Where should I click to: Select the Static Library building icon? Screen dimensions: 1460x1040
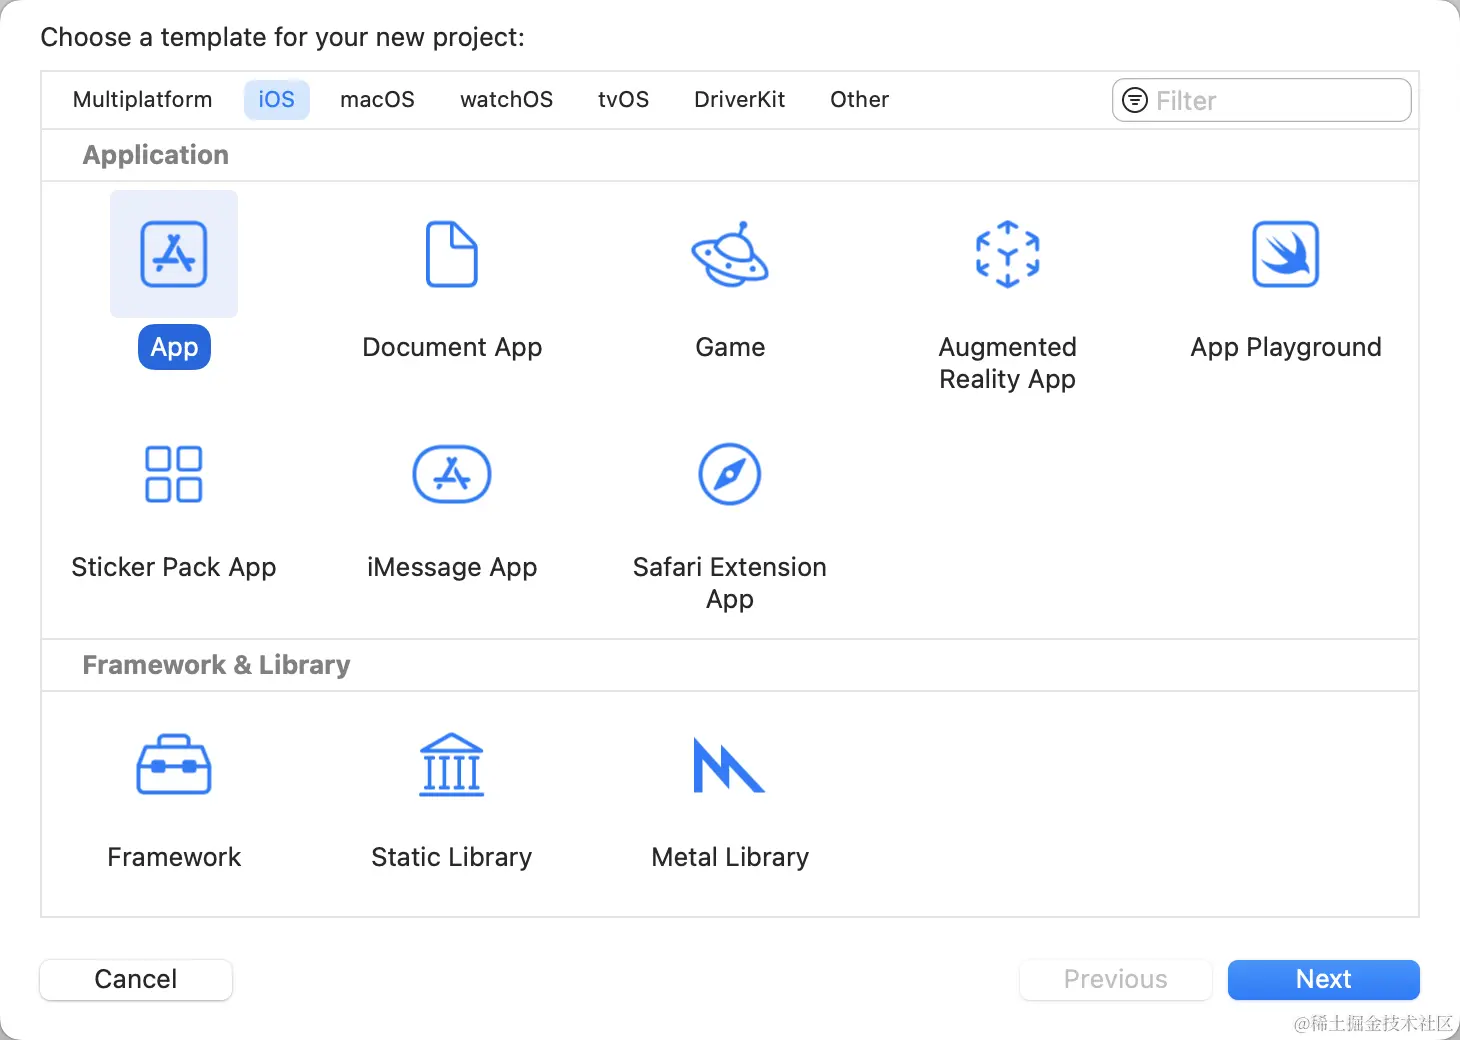(x=452, y=765)
